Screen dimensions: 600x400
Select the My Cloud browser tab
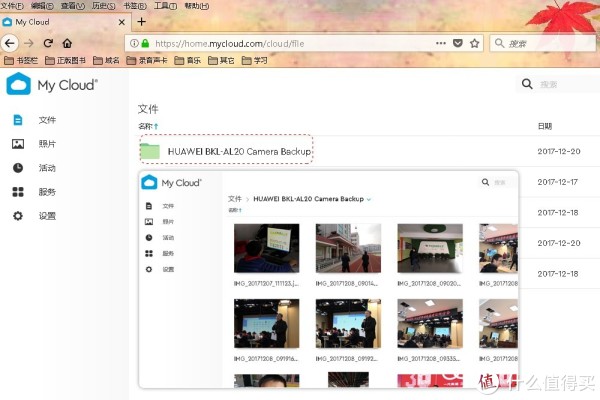(65, 22)
